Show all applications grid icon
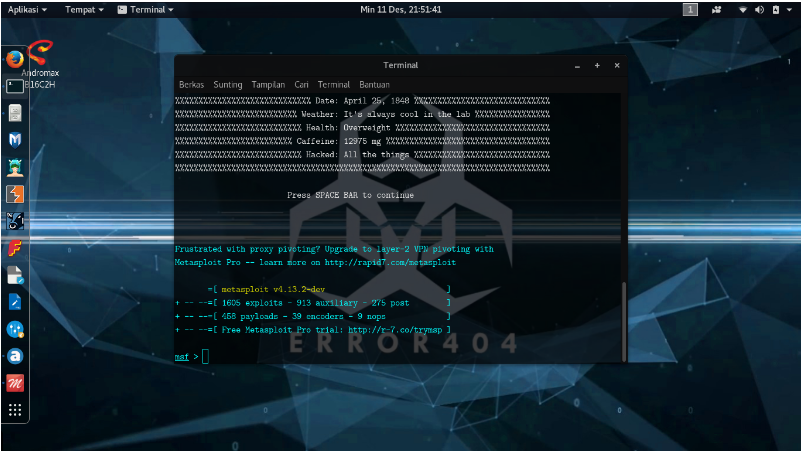The width and height of the screenshot is (802, 451). [x=15, y=410]
